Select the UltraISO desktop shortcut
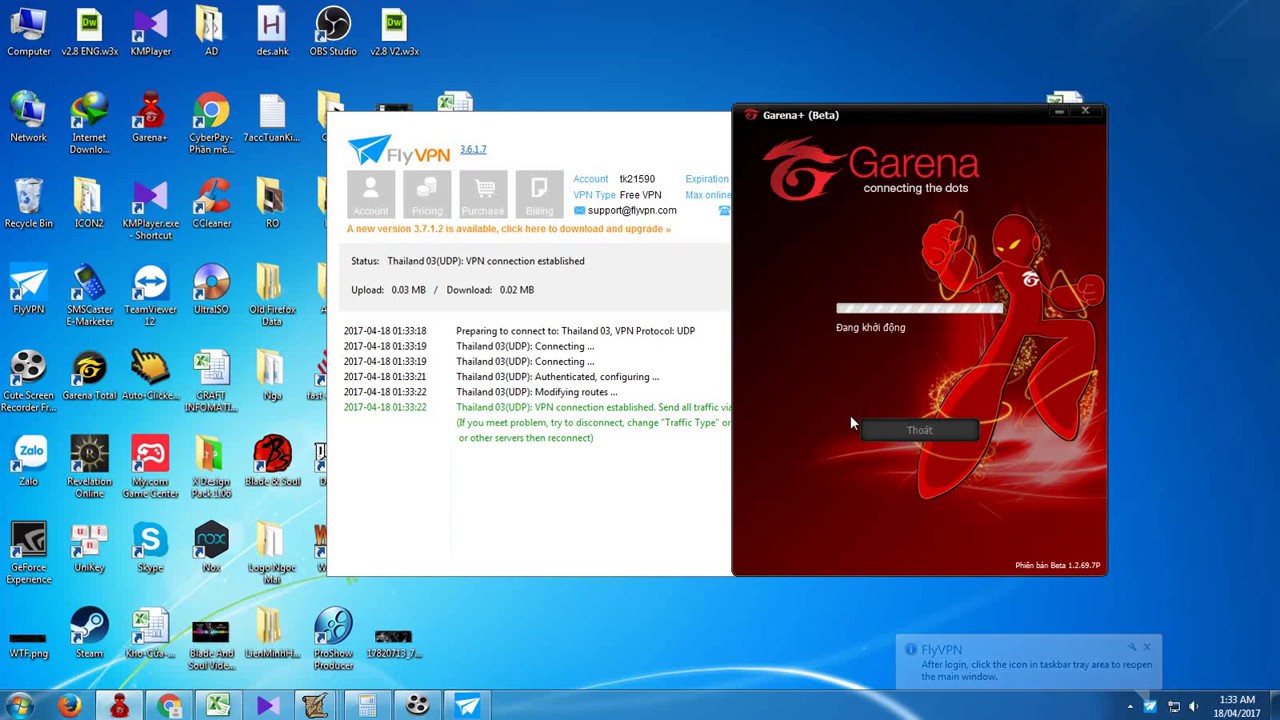Screen dimensions: 1280x720 coord(211,290)
